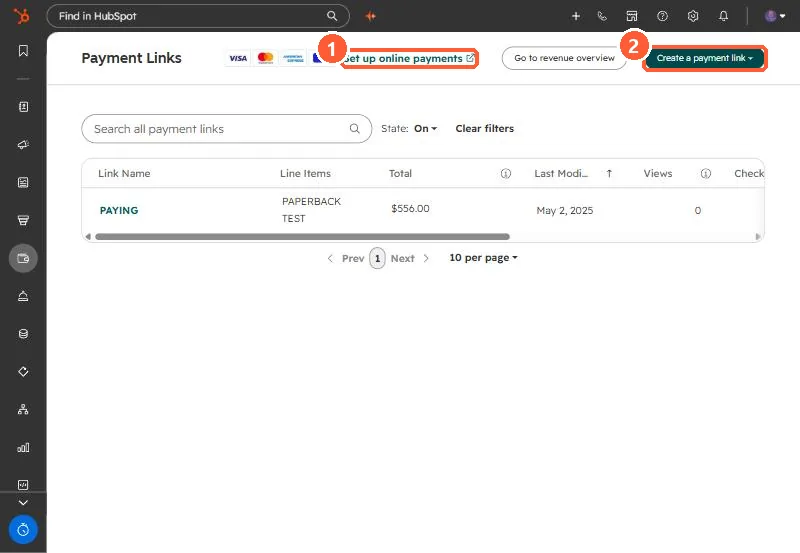Go to Next page
This screenshot has width=800, height=553.
(x=410, y=258)
